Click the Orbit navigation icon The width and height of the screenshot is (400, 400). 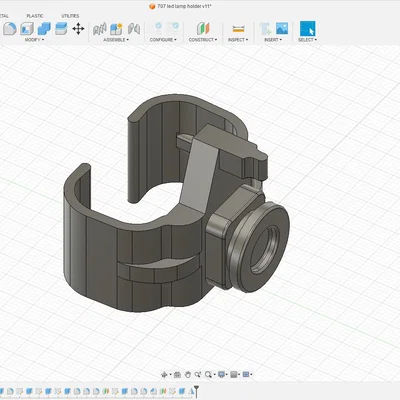point(164,375)
